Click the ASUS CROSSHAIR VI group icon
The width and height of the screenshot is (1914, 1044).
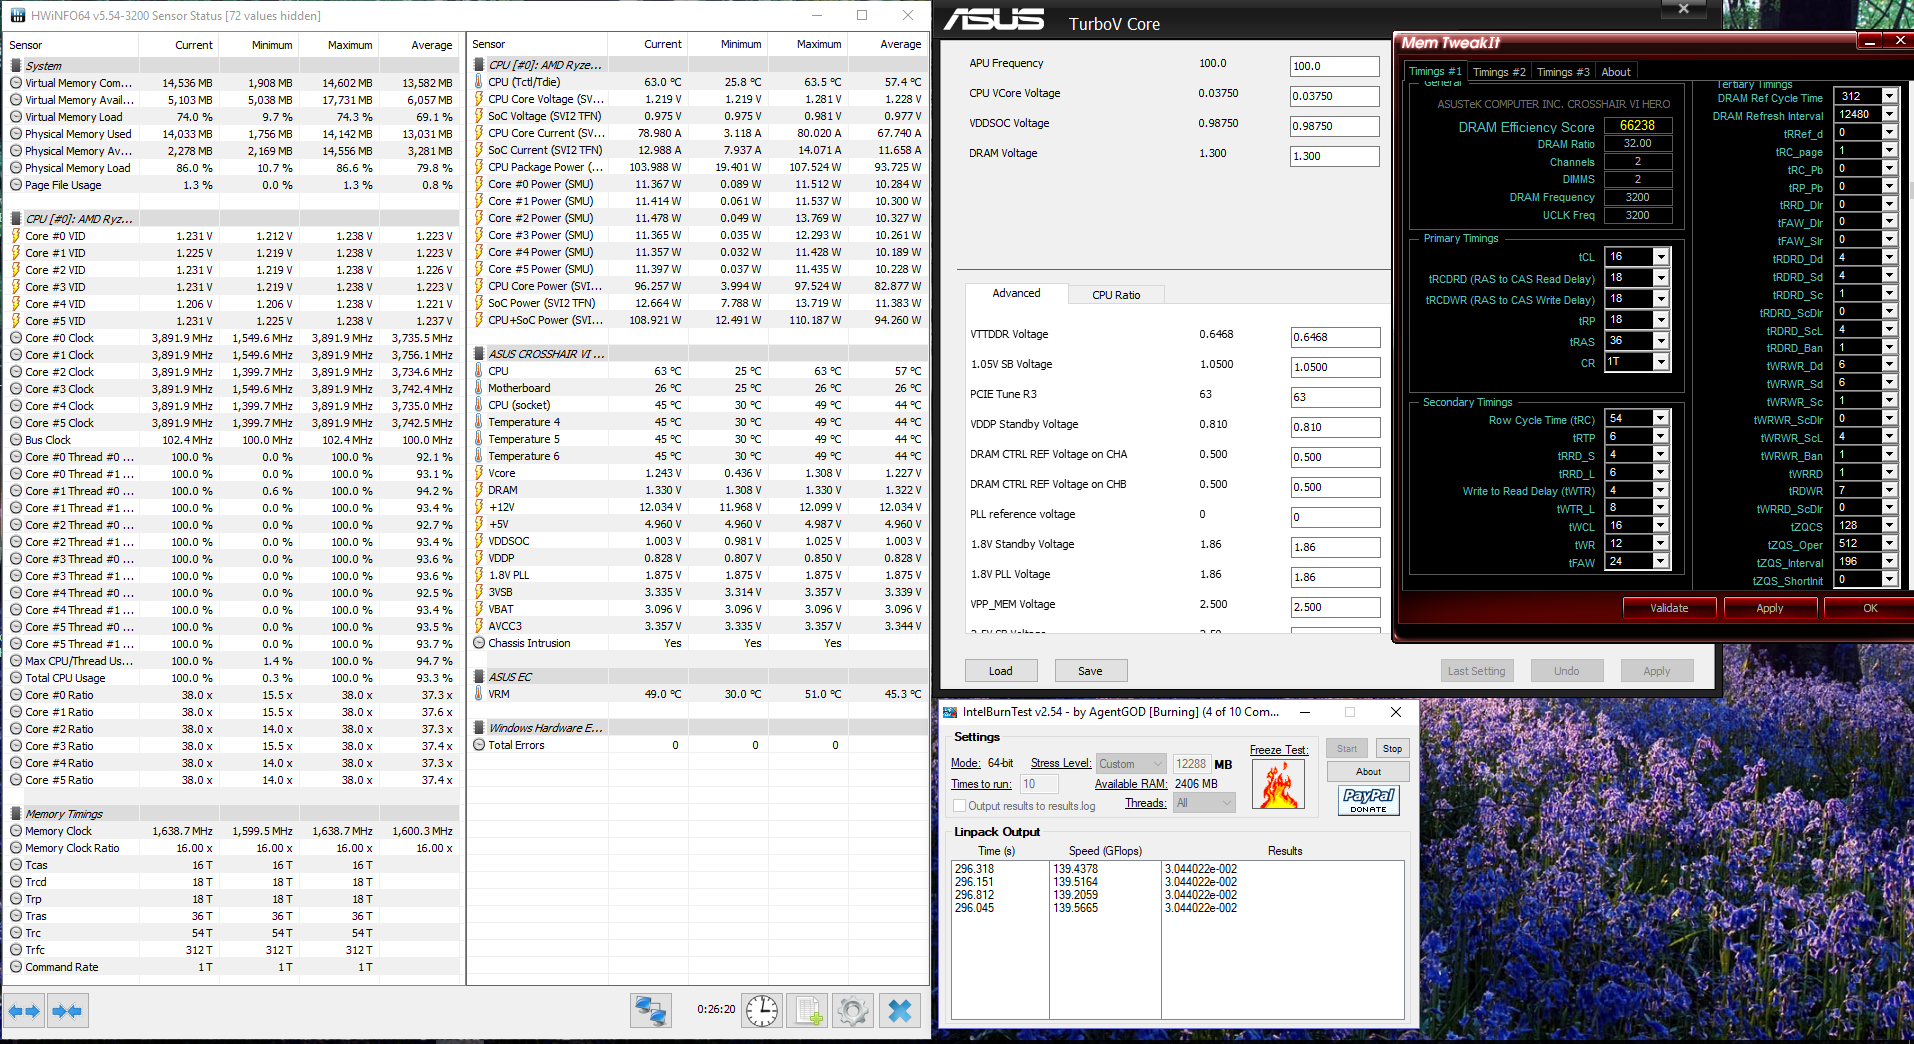coord(479,354)
